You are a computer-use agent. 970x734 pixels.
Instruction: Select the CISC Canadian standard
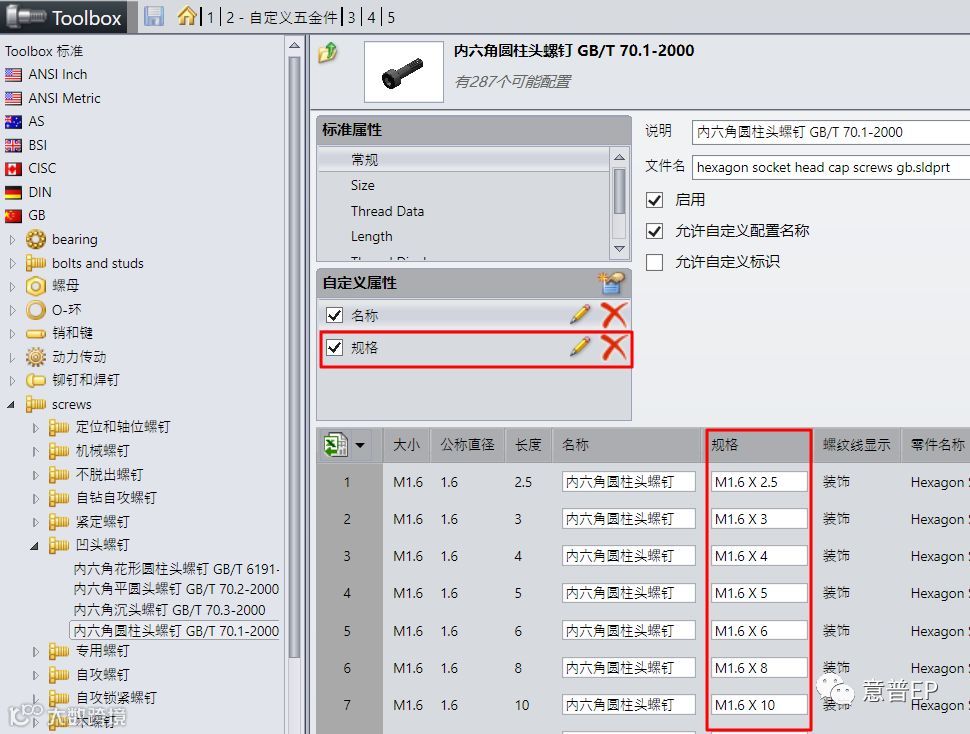coord(42,168)
